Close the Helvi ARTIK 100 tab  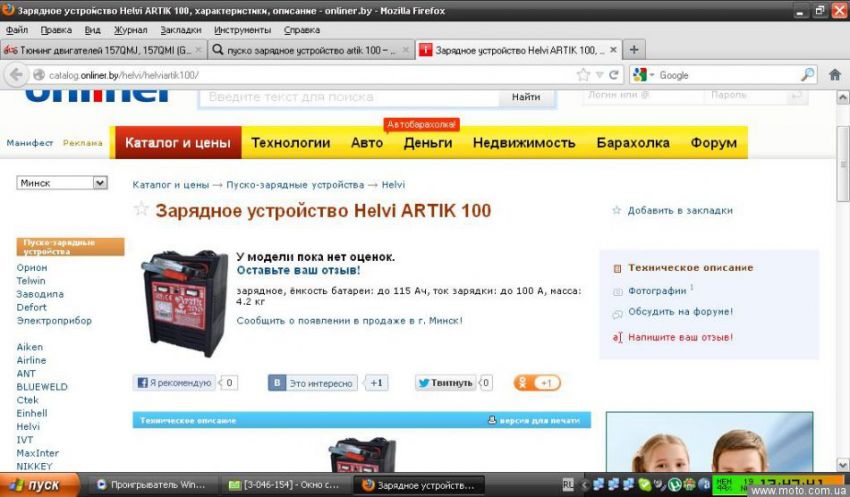click(613, 50)
